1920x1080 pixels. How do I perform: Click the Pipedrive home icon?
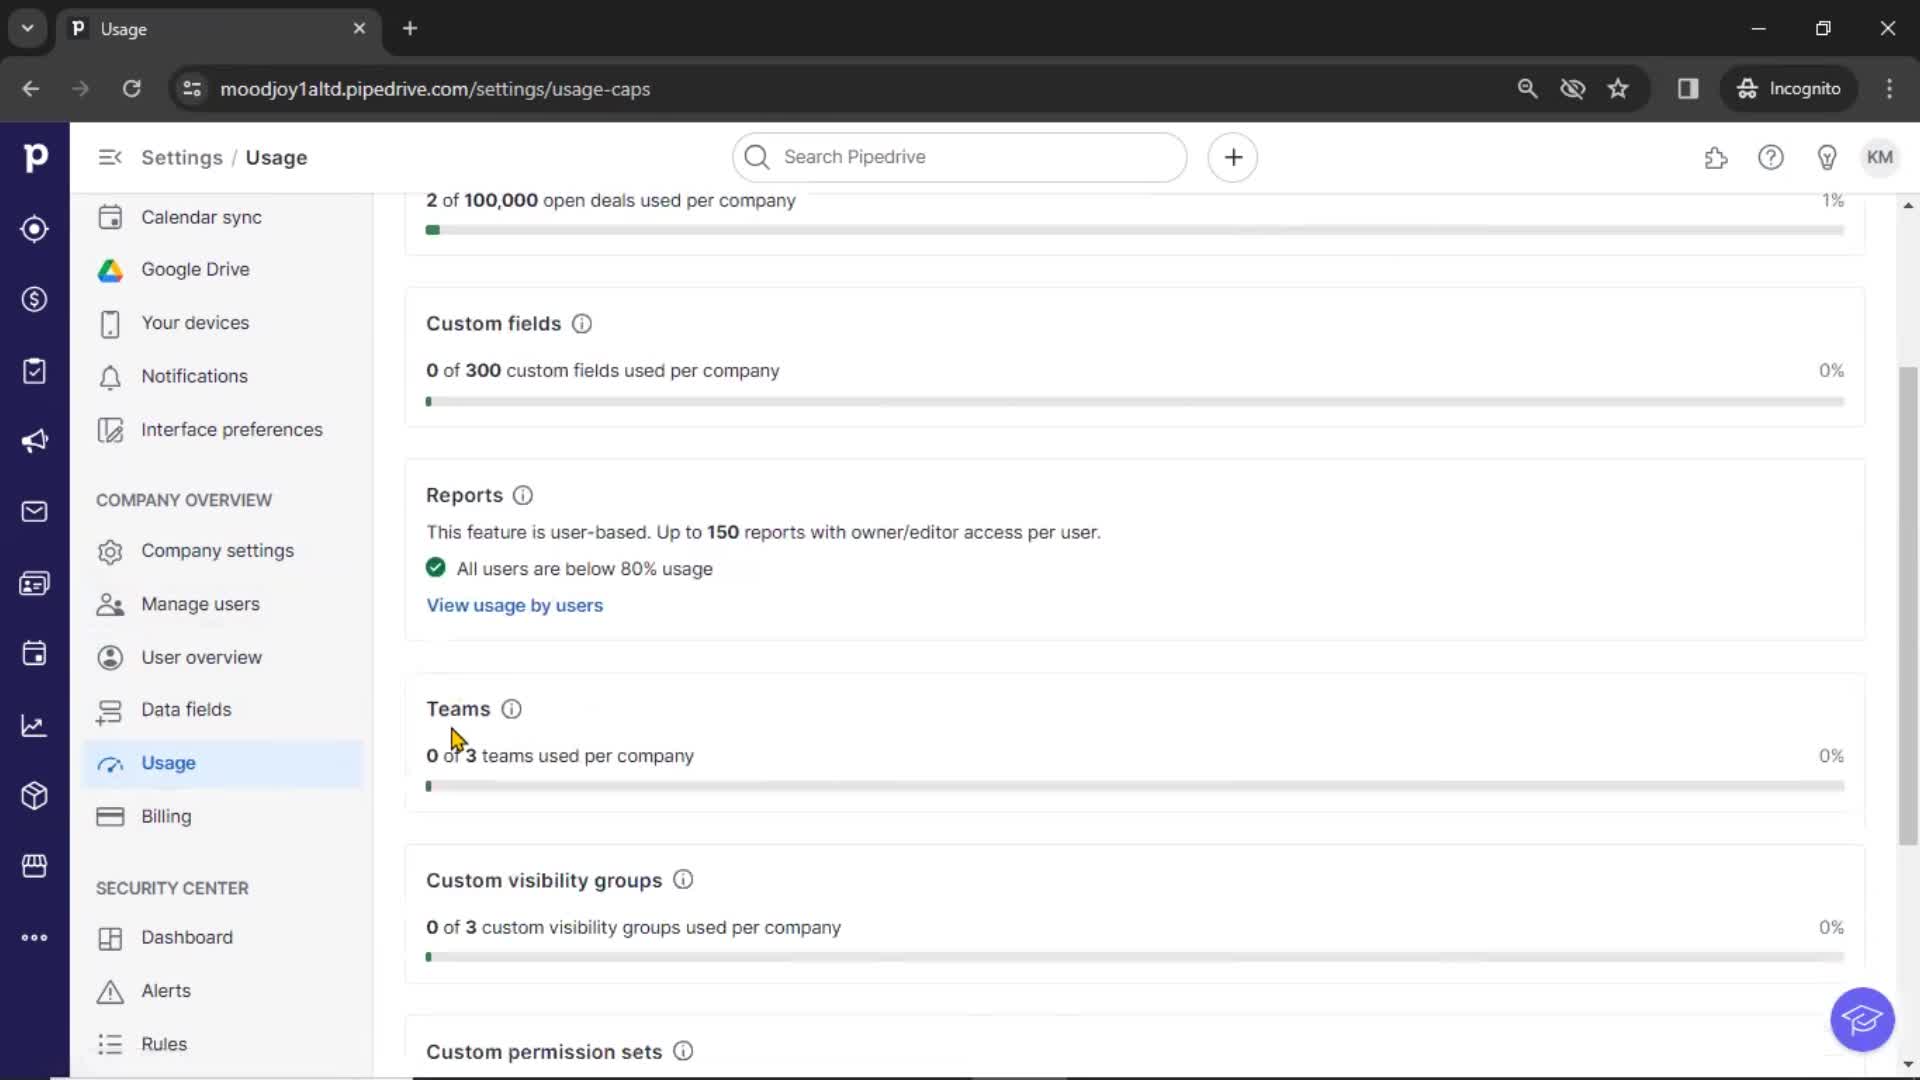34,156
